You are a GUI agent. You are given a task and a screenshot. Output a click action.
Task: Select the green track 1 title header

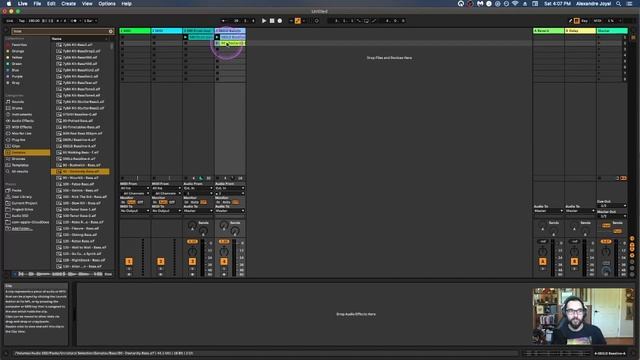[x=135, y=31]
